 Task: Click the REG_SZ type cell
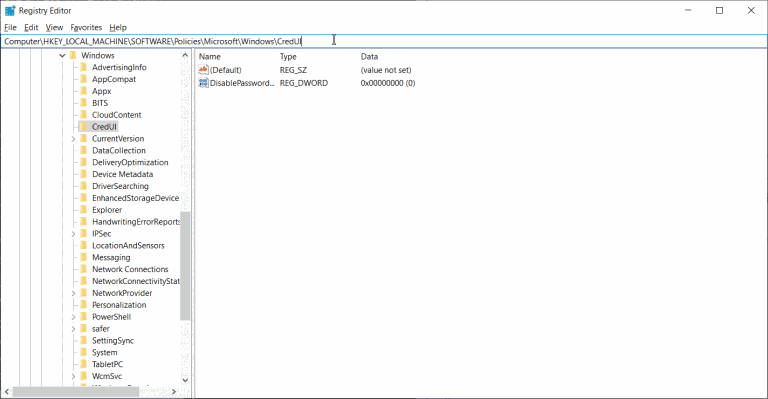pyautogui.click(x=293, y=70)
